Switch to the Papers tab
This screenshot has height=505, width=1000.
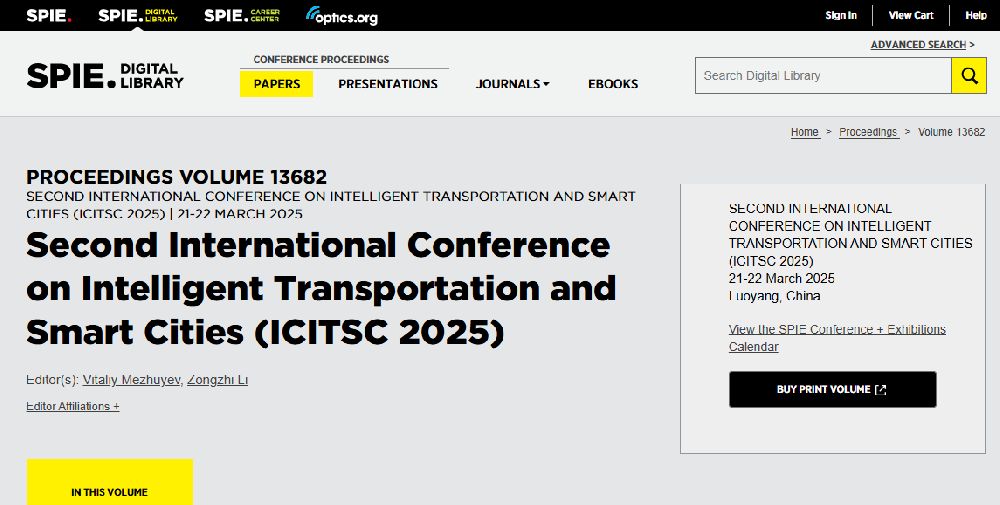(277, 84)
